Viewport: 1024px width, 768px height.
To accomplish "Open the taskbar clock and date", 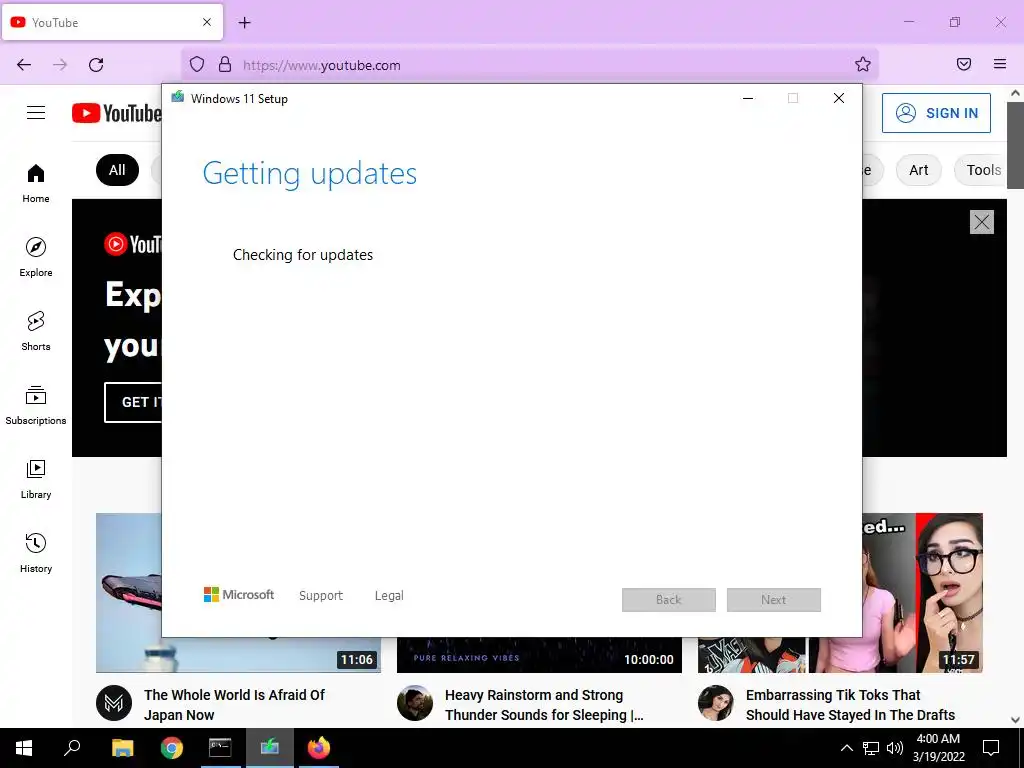I will [x=938, y=748].
